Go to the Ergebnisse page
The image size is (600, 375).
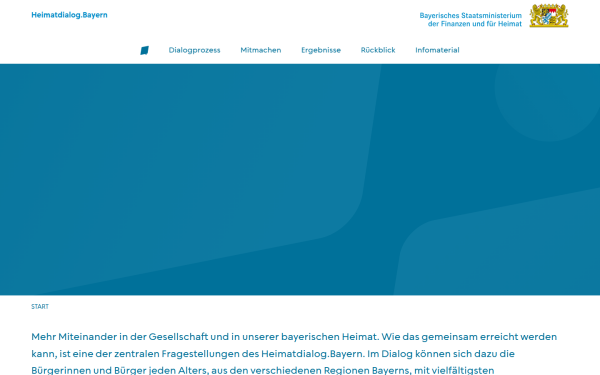pyautogui.click(x=321, y=50)
